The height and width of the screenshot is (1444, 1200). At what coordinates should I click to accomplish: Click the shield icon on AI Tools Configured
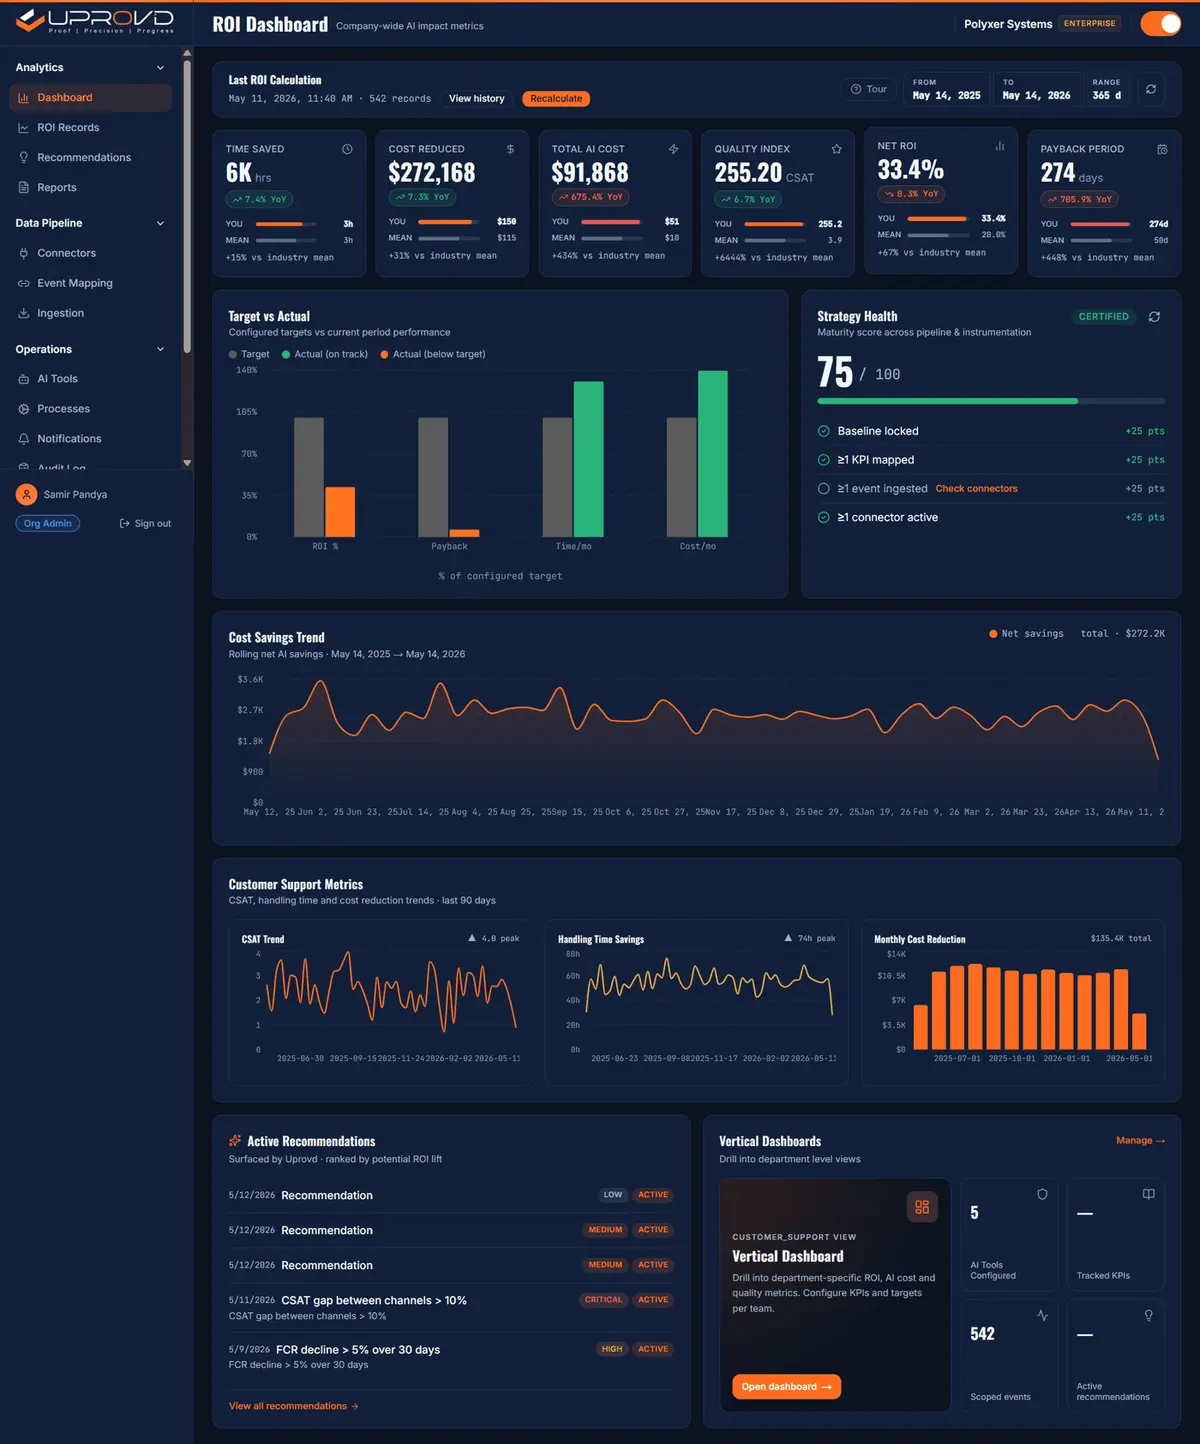(1042, 1194)
